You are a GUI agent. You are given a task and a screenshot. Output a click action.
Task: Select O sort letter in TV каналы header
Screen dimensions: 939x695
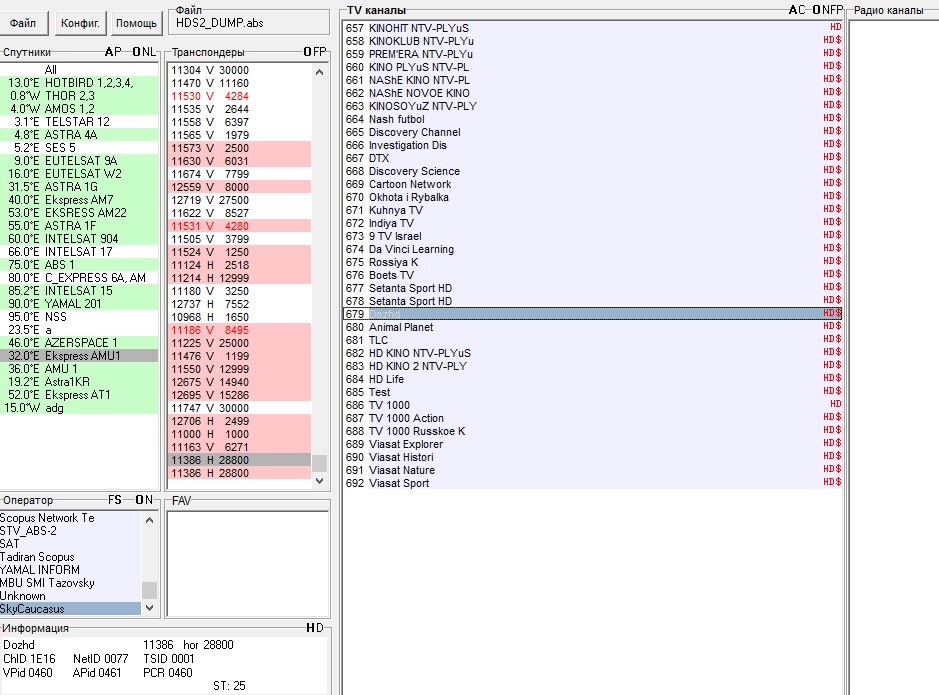point(817,10)
